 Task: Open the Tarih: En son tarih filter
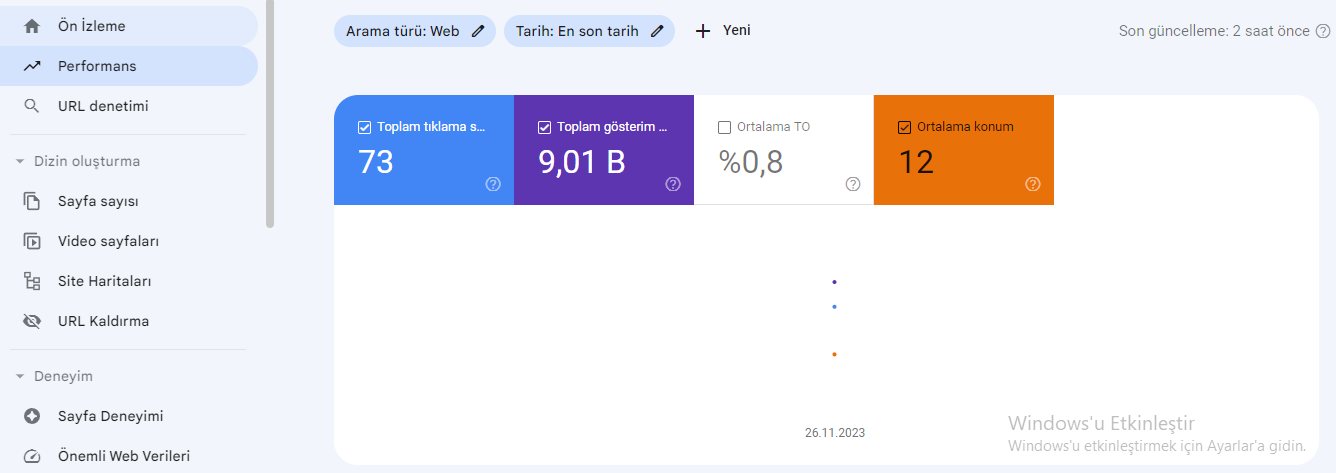coord(589,31)
